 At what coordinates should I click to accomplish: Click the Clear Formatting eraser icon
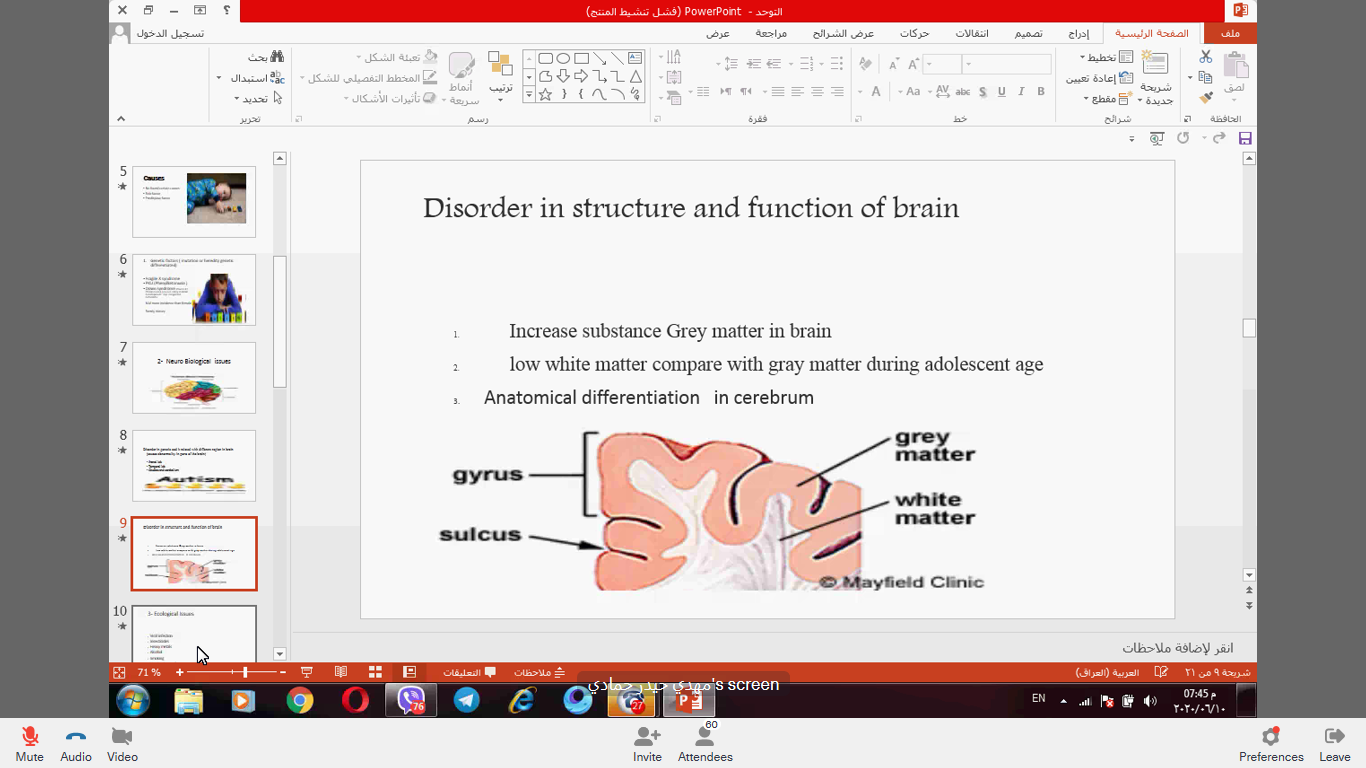(x=866, y=64)
